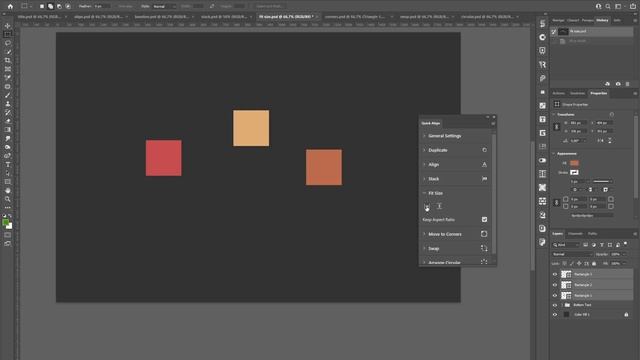This screenshot has width=640, height=360.
Task: Select the Eraser tool
Action: click(7, 121)
